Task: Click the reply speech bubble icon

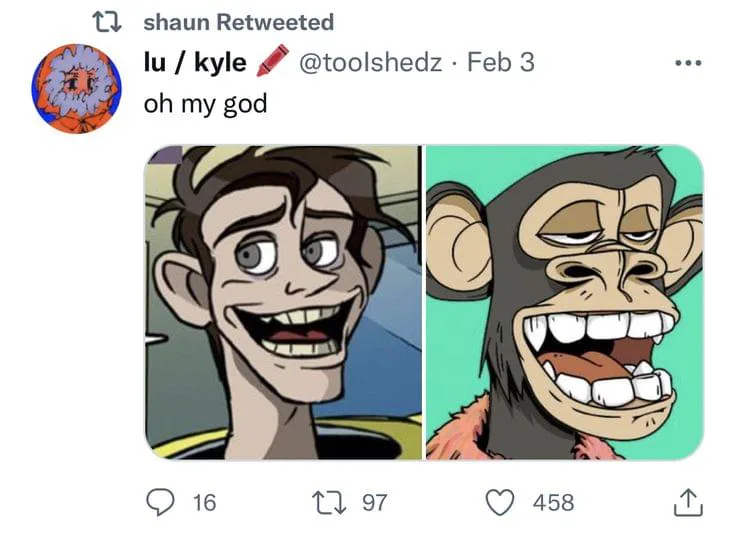Action: click(x=161, y=502)
